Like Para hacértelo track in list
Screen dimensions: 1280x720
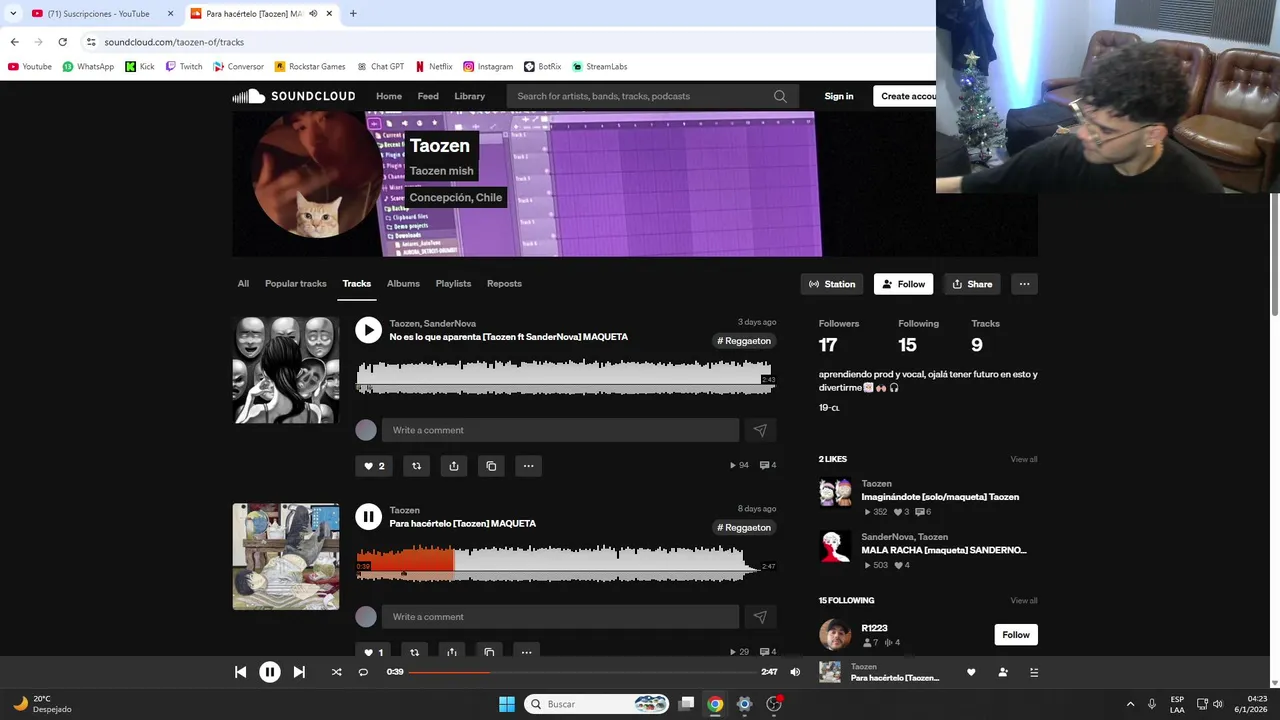pos(373,652)
